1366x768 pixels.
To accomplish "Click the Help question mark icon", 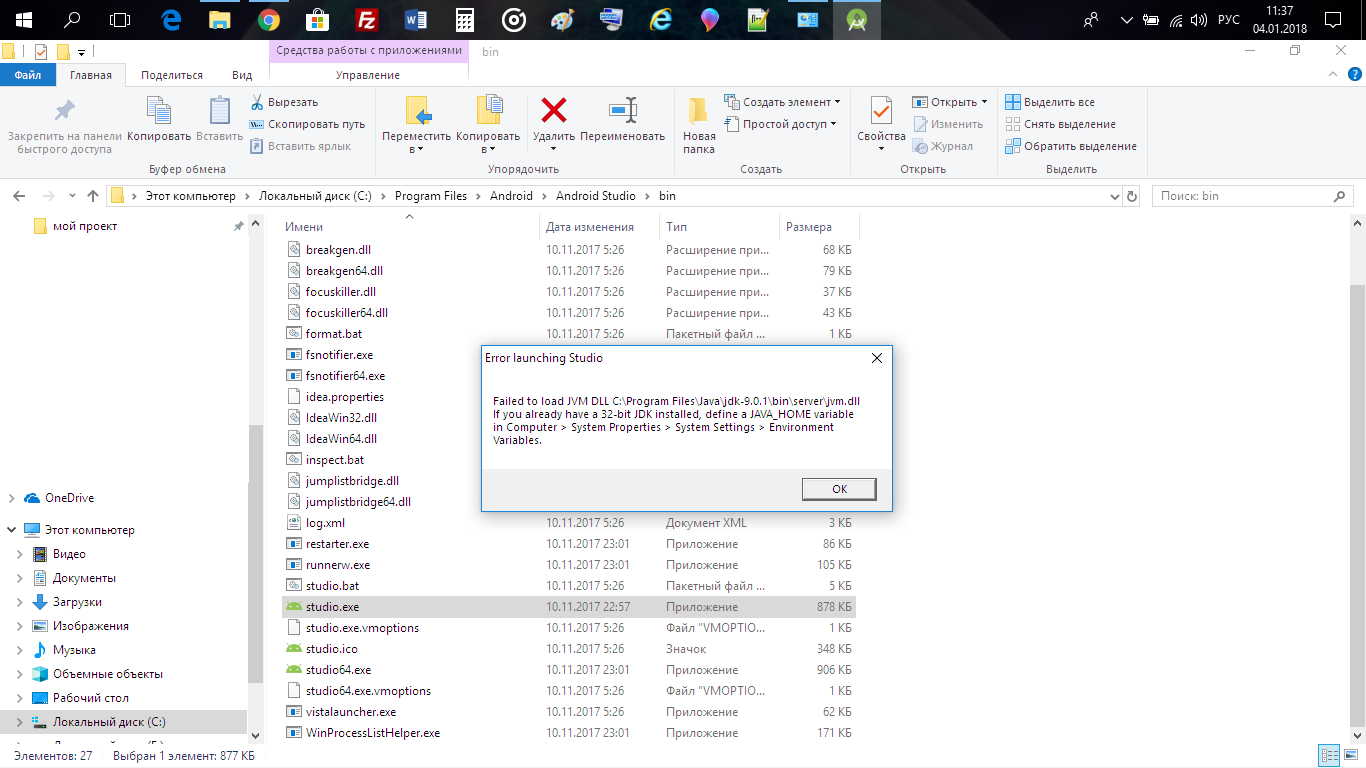I will click(1354, 75).
